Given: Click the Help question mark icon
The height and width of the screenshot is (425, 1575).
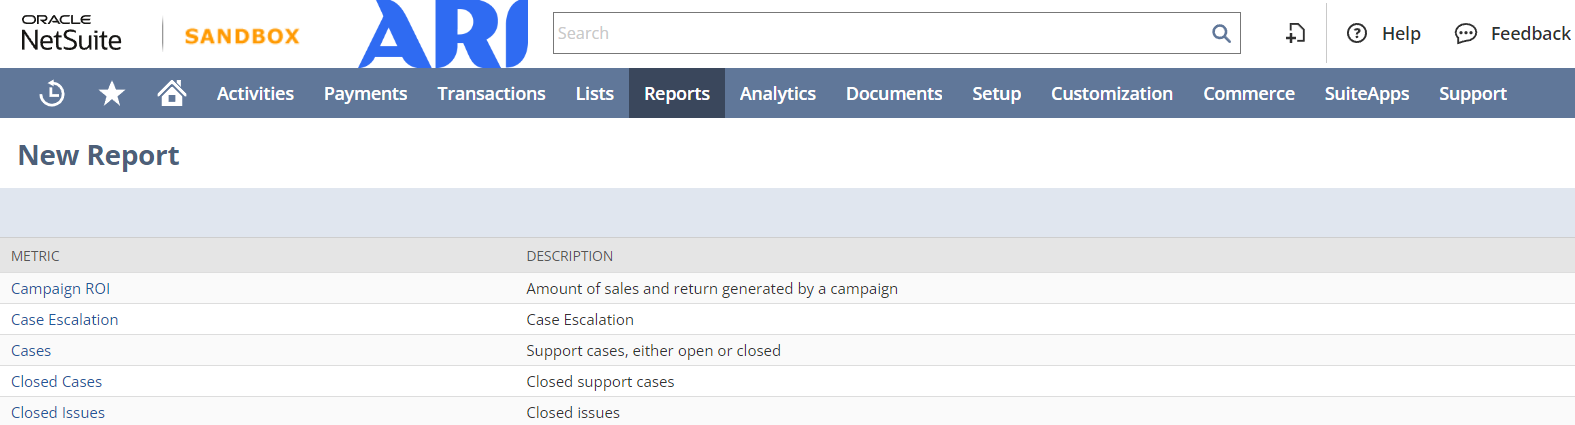Looking at the screenshot, I should tap(1357, 34).
